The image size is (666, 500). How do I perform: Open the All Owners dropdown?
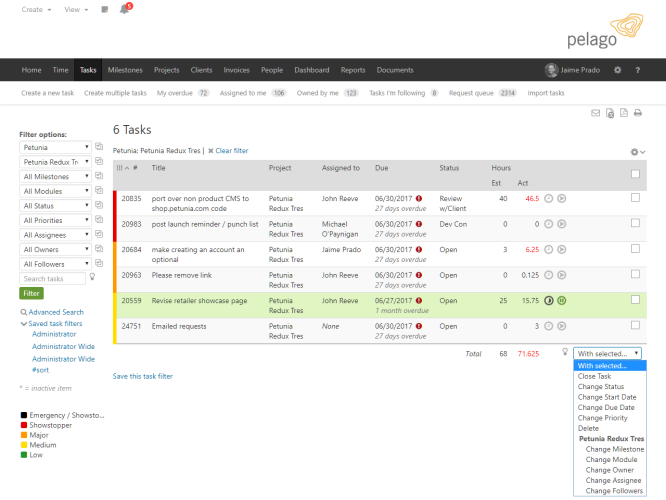point(55,249)
